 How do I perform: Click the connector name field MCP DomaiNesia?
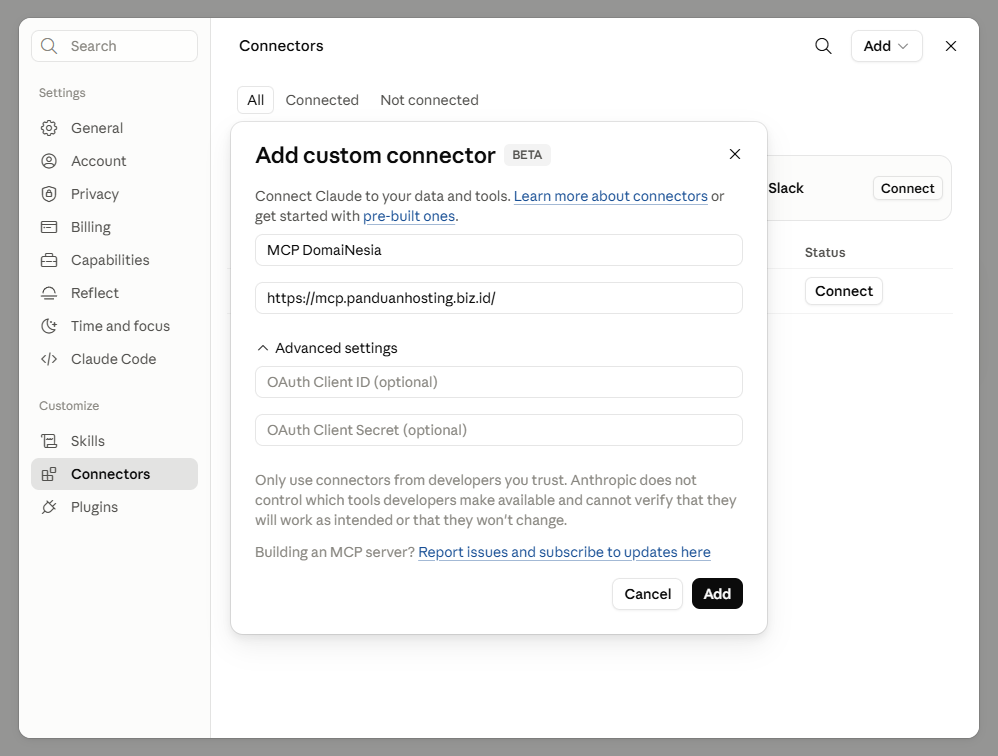pyautogui.click(x=499, y=250)
